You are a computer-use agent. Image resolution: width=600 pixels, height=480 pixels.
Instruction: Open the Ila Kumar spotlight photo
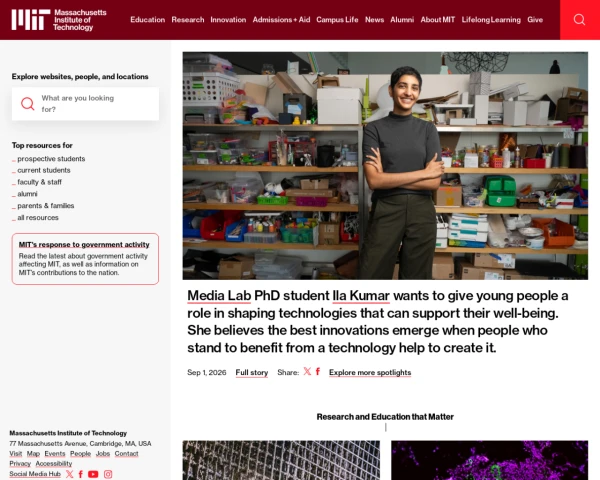tap(385, 166)
